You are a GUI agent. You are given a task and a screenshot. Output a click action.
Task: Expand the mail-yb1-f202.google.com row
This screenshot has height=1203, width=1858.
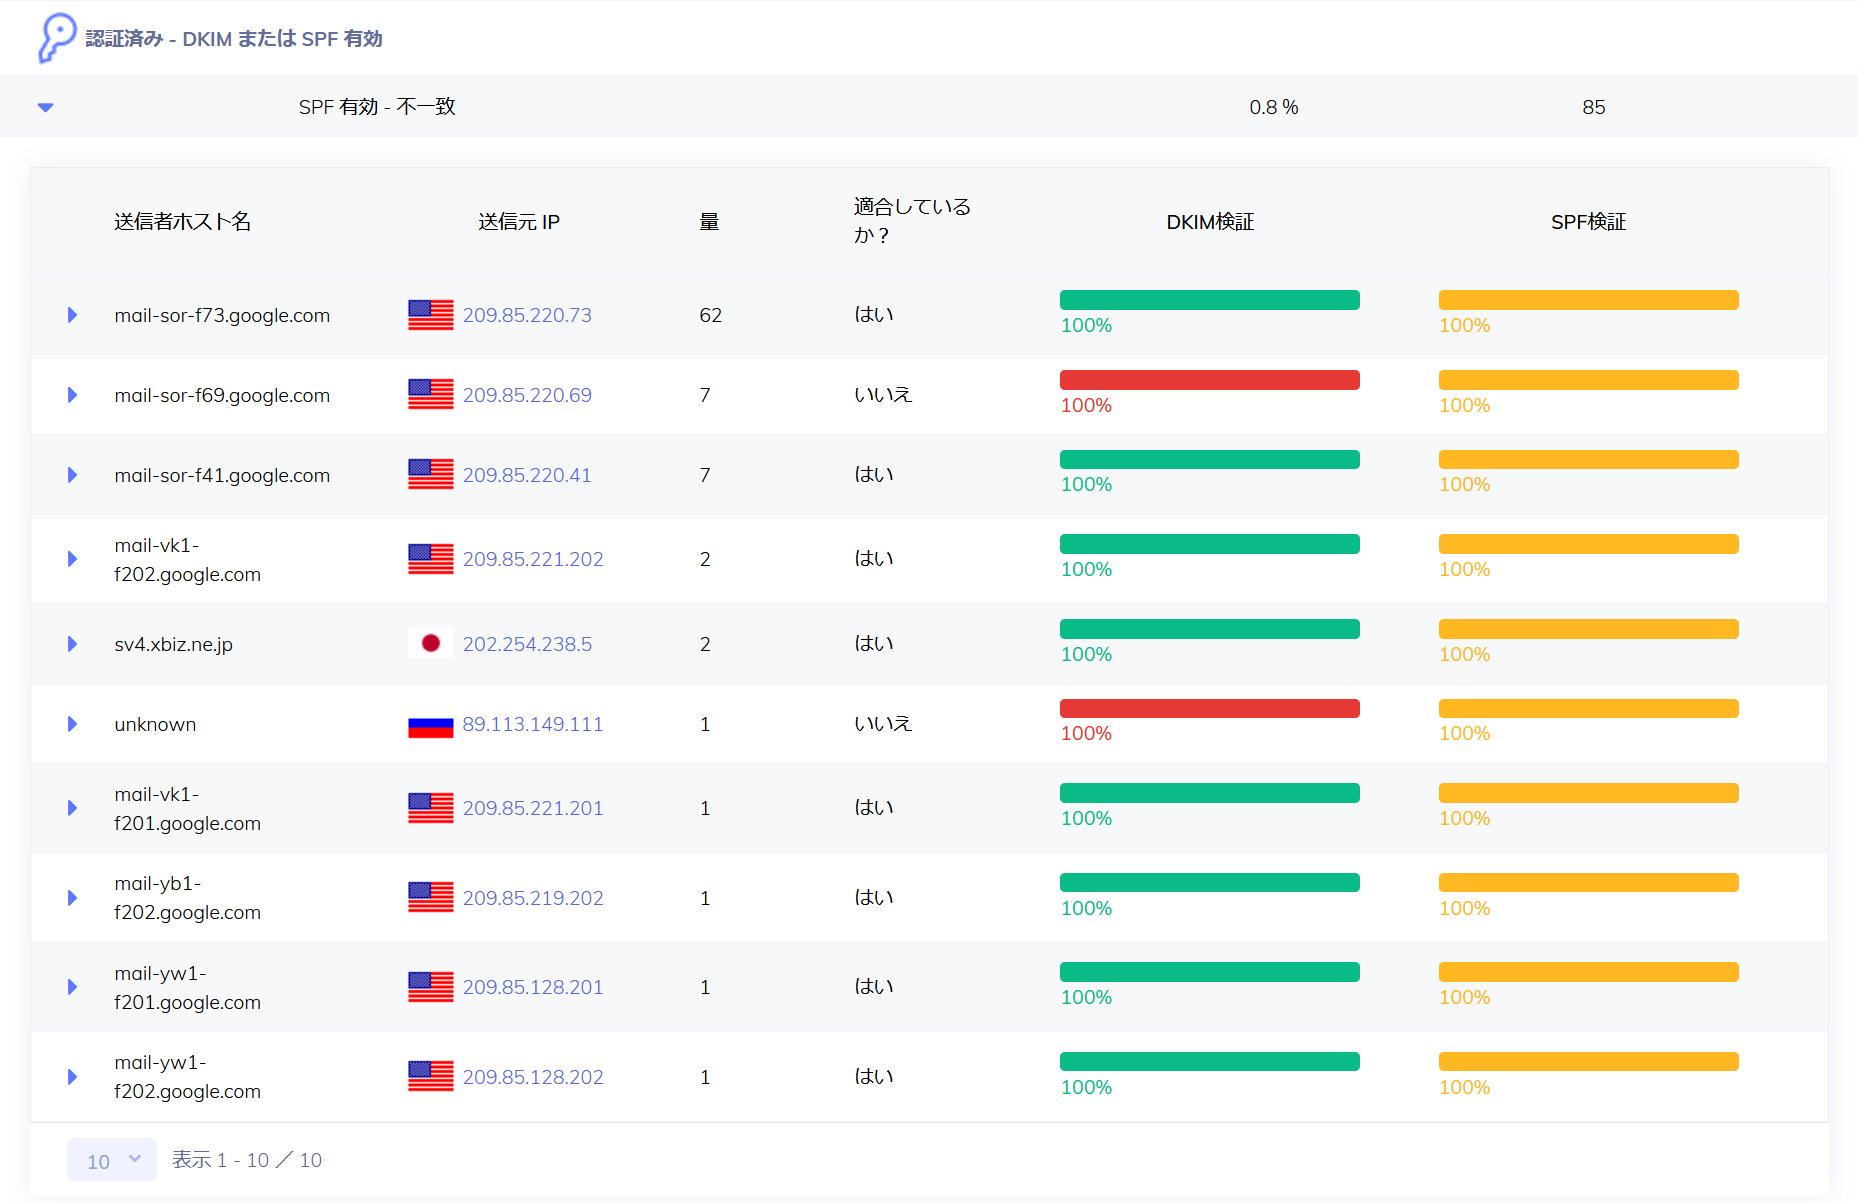pos(72,898)
